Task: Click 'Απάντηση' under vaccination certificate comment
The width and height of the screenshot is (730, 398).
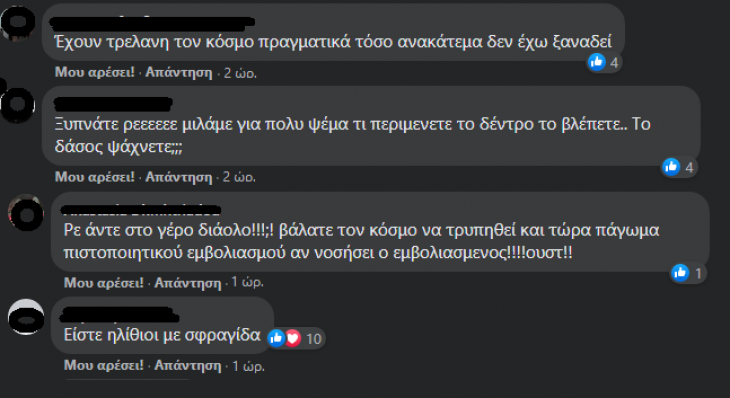Action: point(188,282)
